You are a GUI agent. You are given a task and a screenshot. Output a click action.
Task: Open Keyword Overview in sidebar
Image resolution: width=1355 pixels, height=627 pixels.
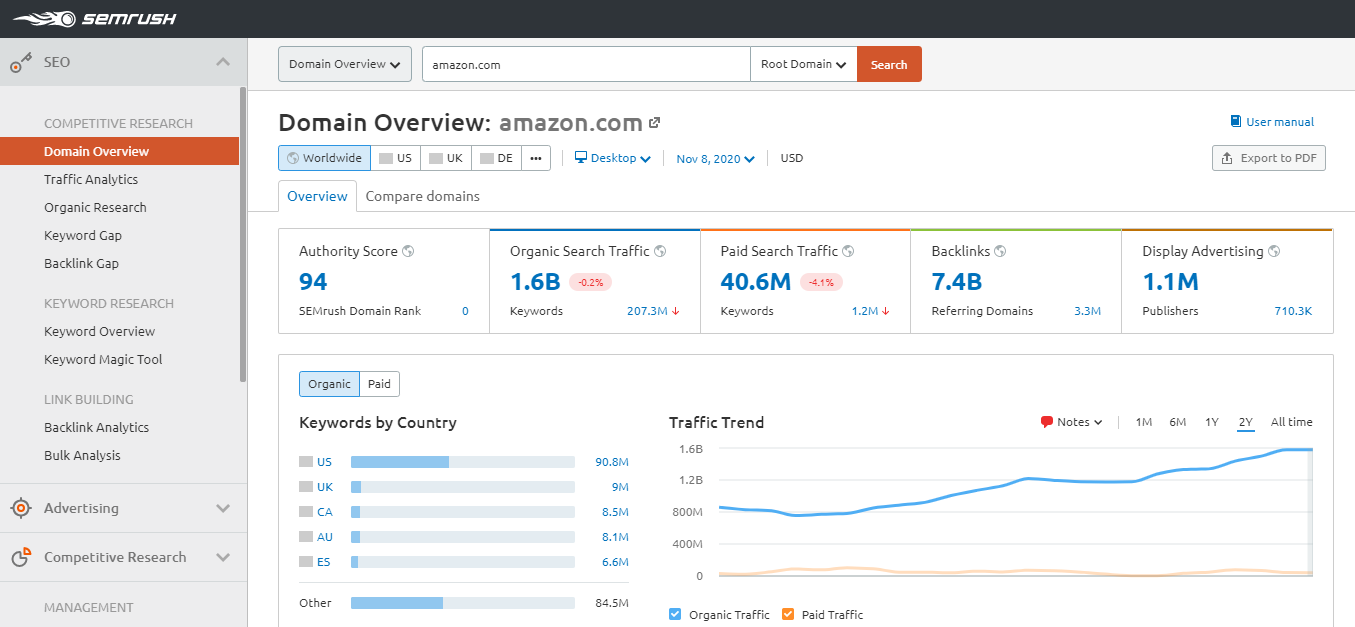click(99, 331)
